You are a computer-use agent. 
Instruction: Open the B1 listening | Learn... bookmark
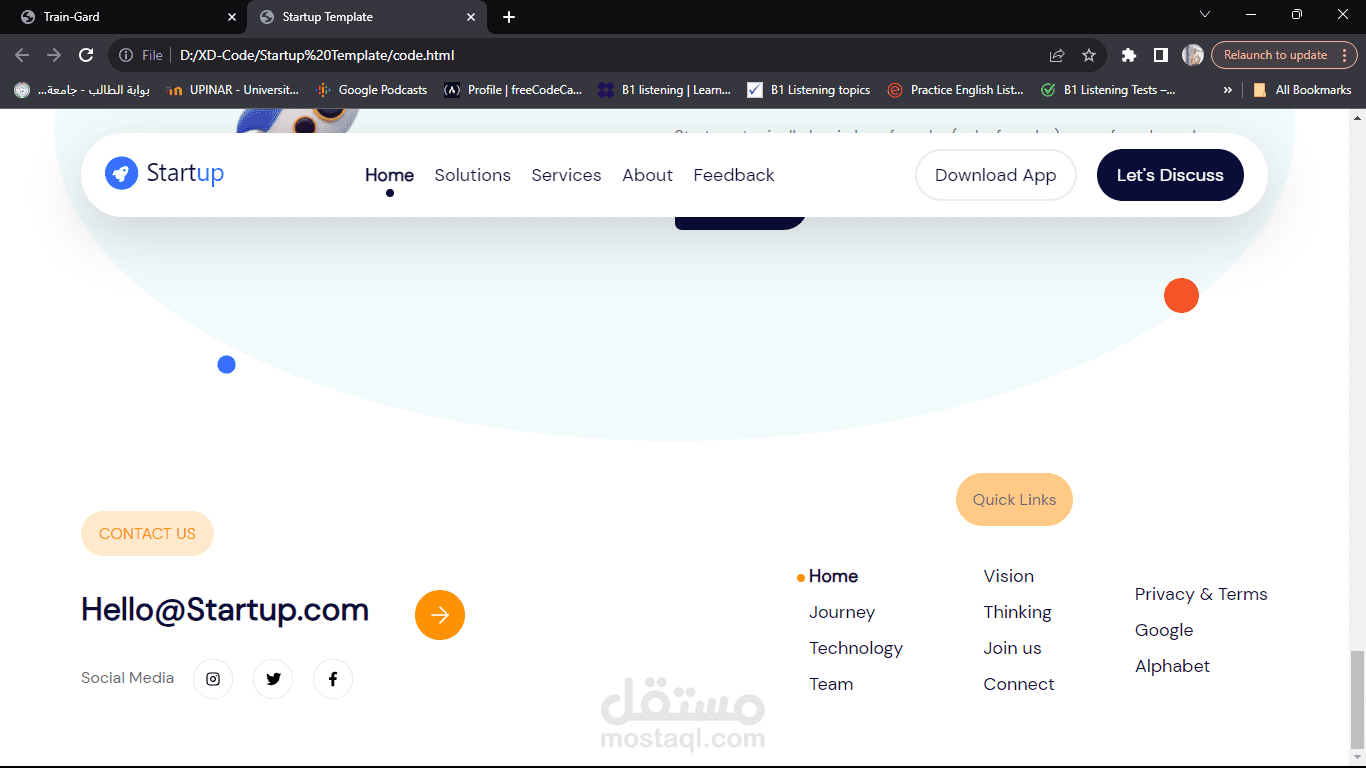coord(665,90)
